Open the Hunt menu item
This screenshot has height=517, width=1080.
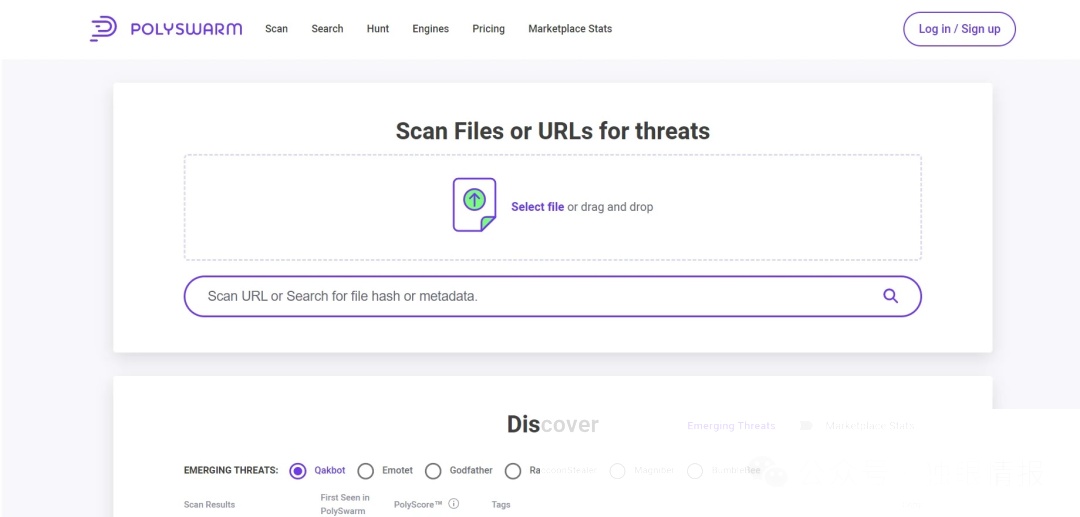pos(377,29)
